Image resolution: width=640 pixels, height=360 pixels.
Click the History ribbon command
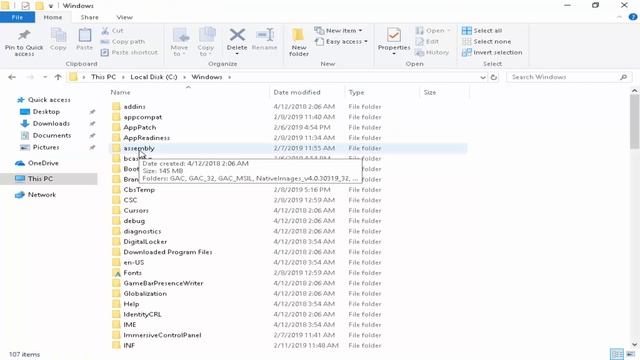(x=432, y=53)
